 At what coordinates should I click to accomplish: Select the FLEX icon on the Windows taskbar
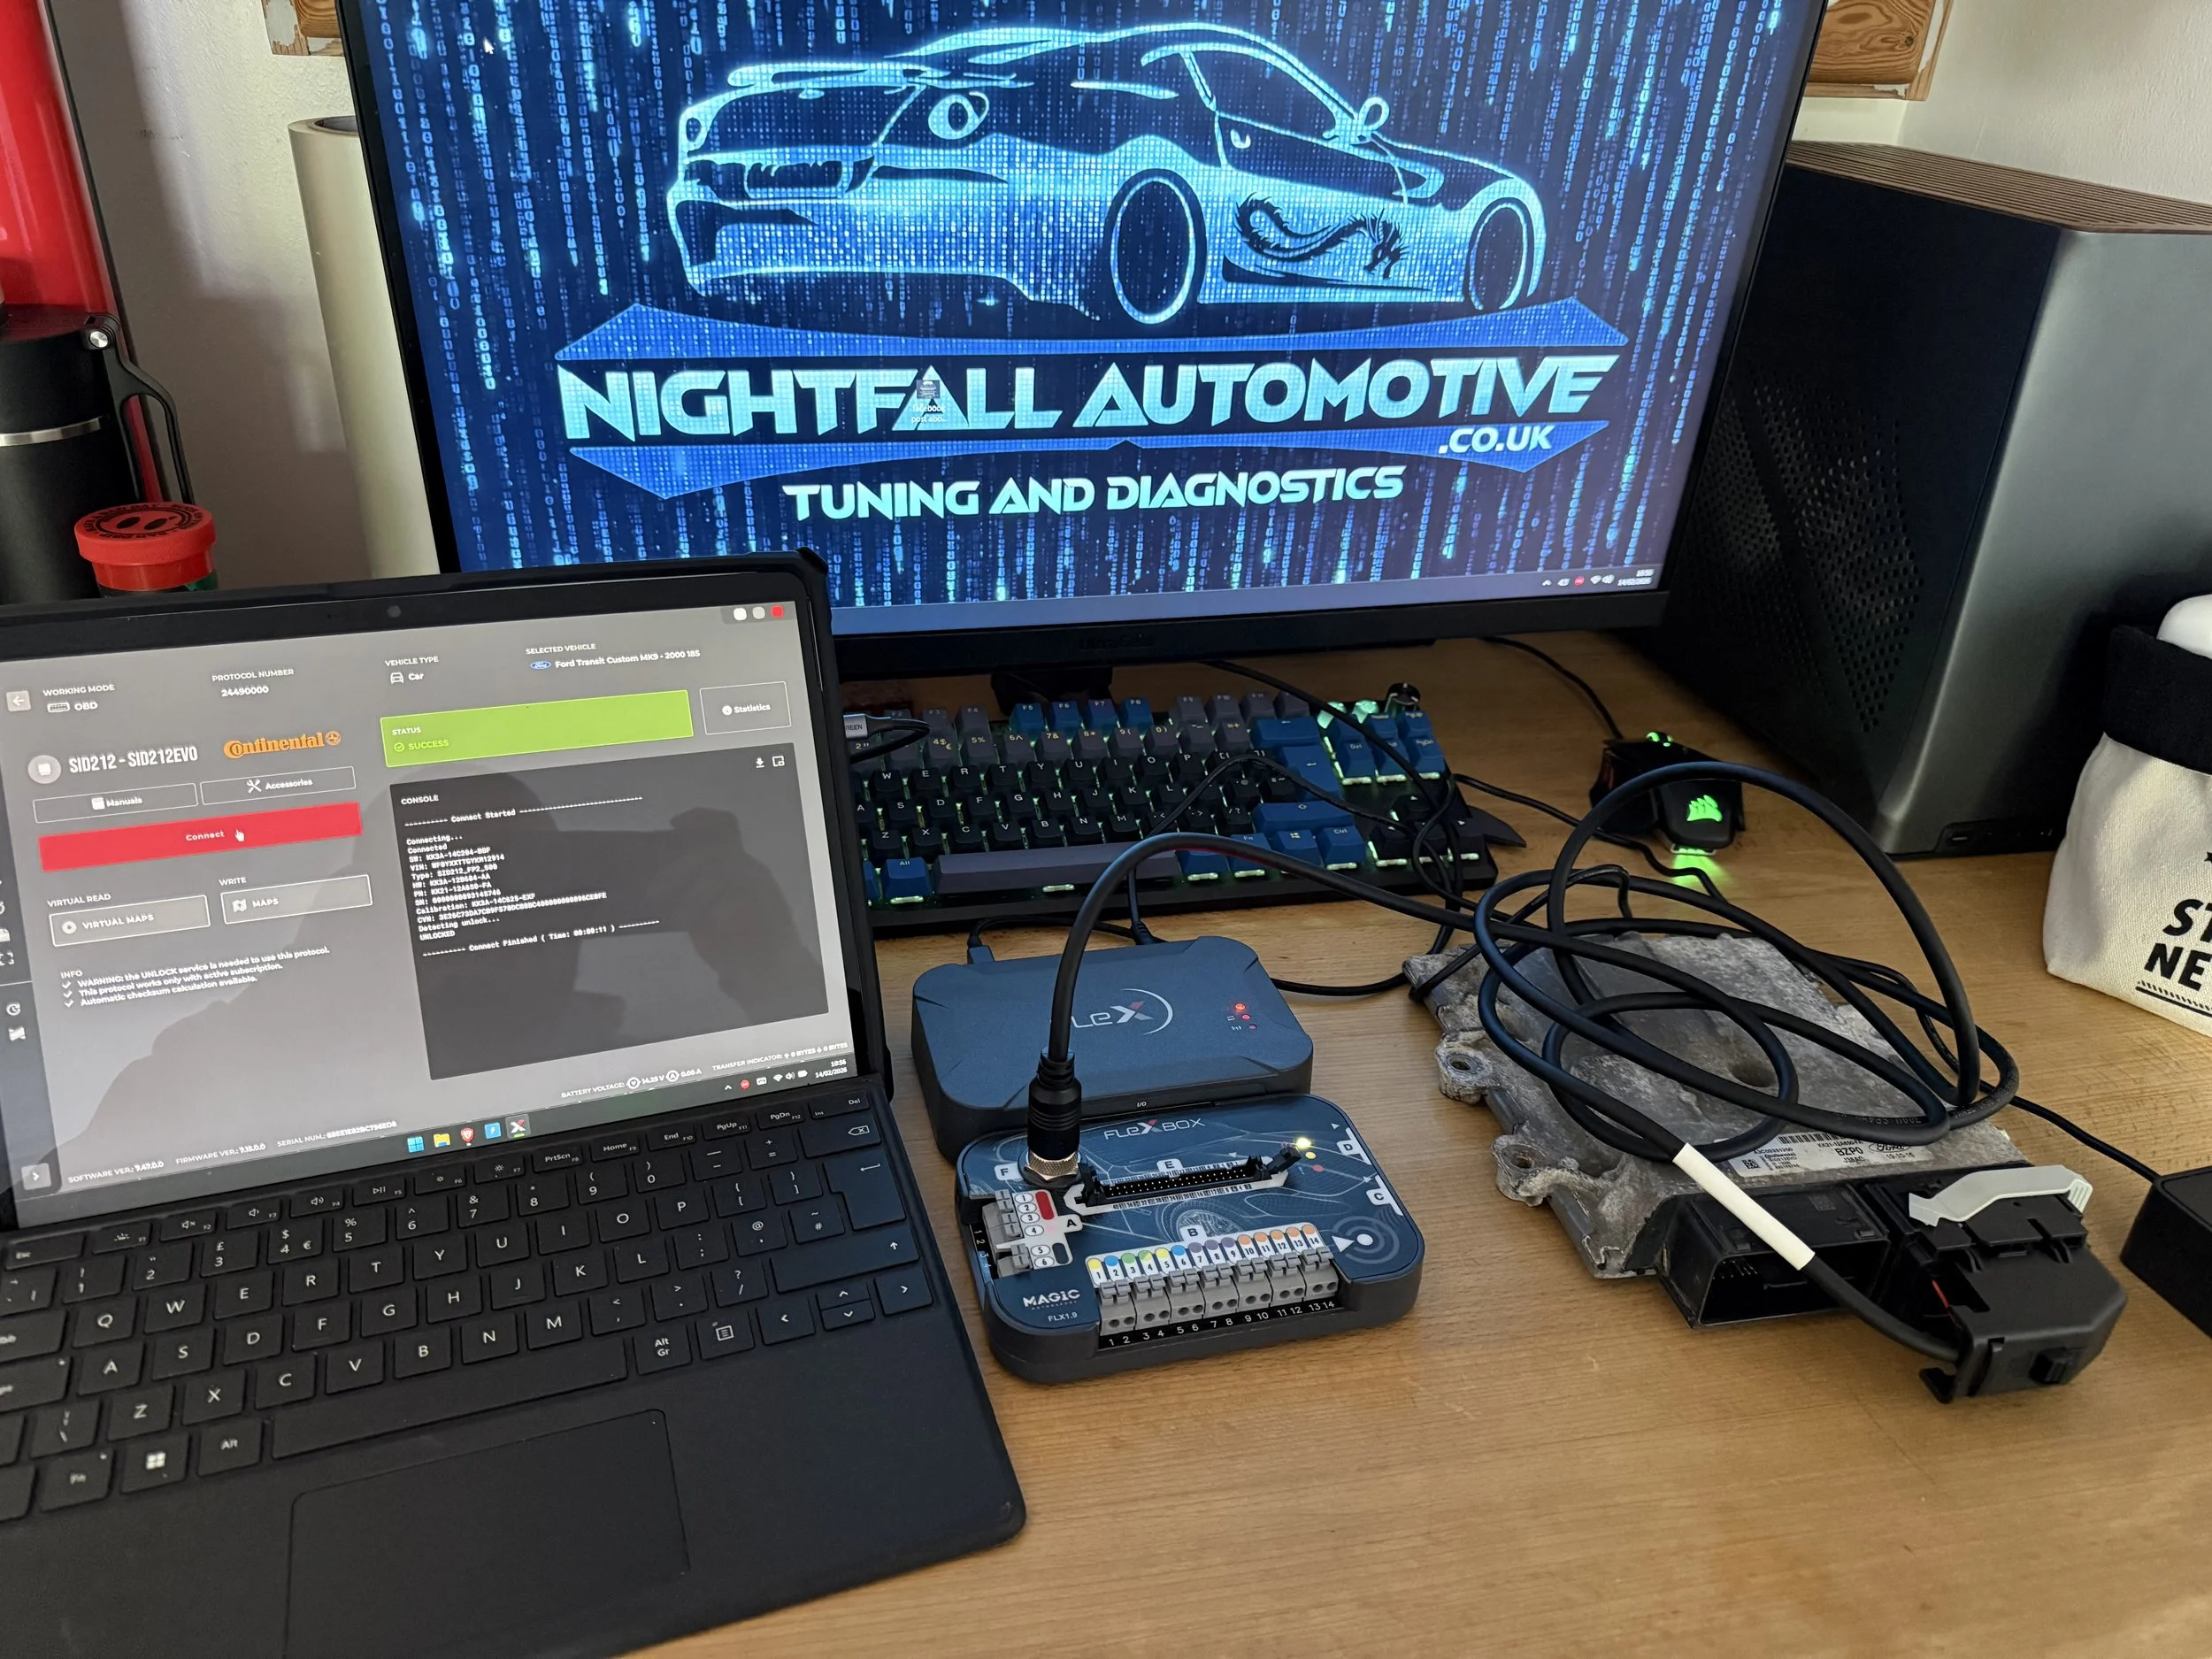[x=519, y=1128]
